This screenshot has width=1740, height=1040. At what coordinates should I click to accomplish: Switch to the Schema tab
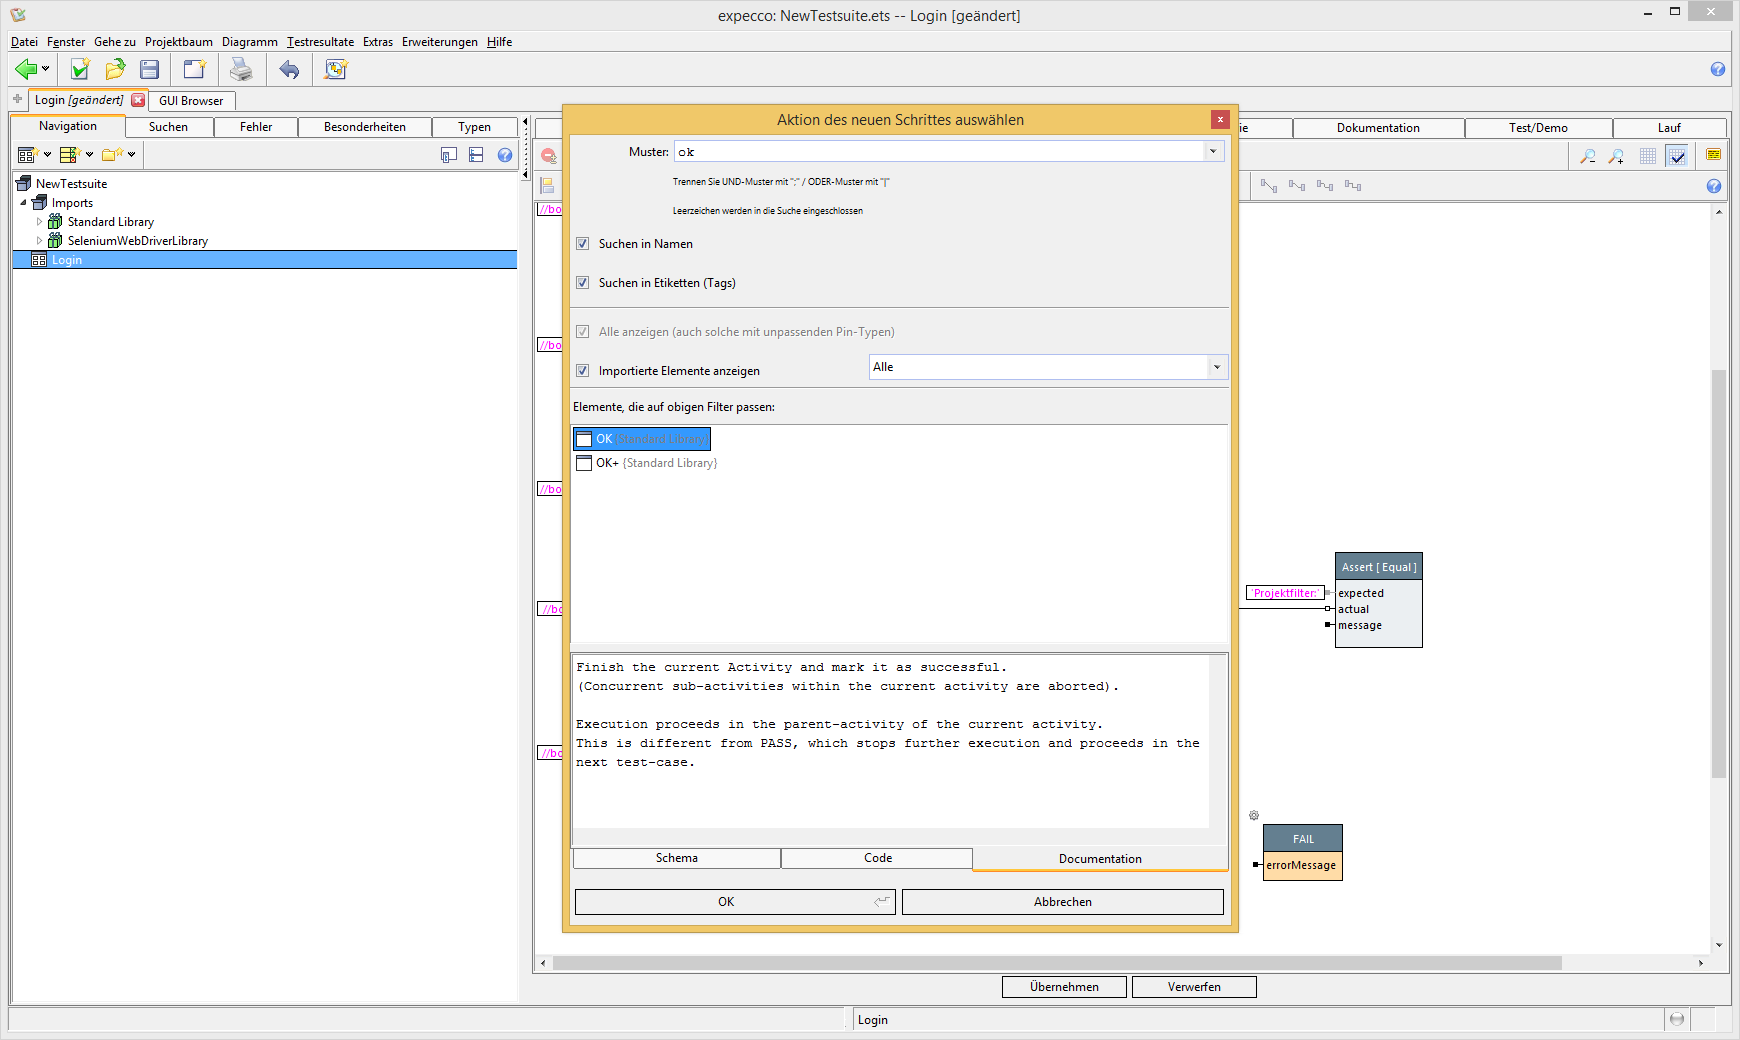676,858
